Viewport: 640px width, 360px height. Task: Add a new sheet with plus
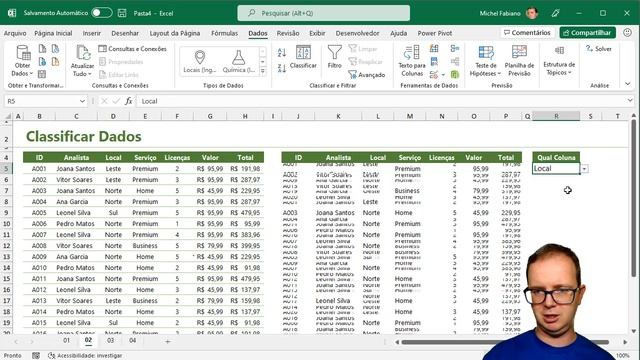167,341
